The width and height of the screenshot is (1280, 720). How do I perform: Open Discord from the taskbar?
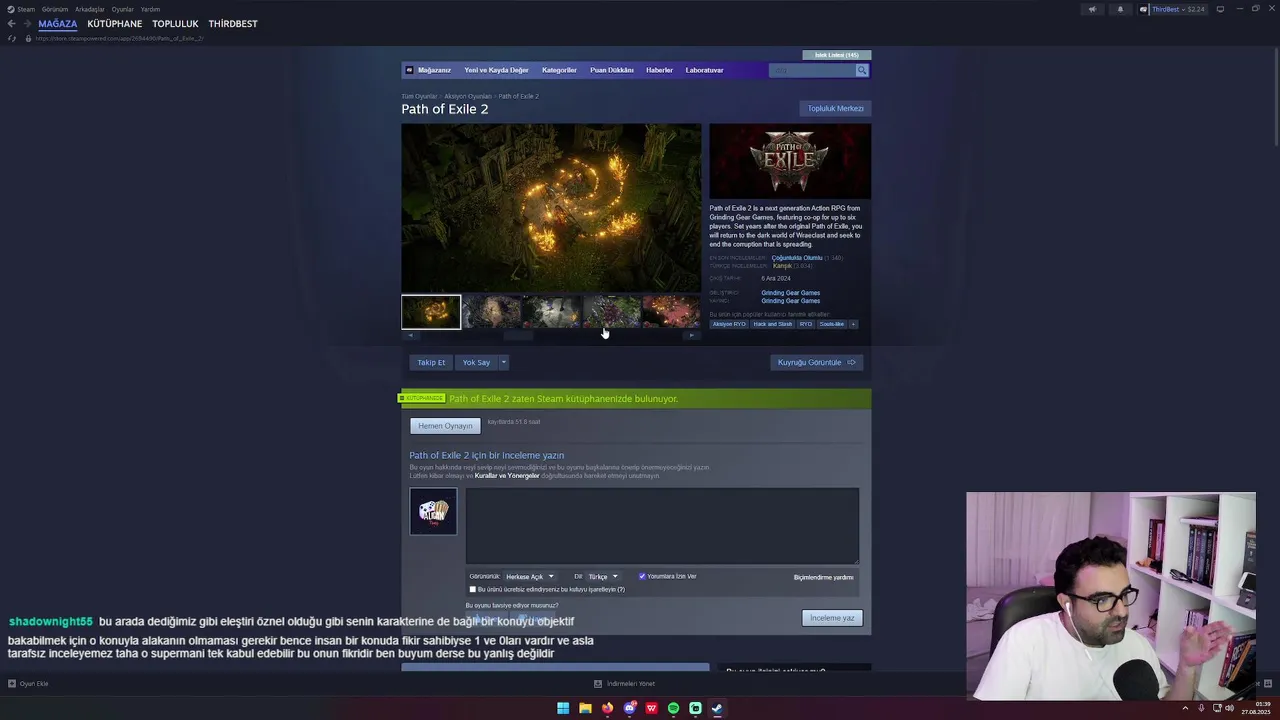[629, 708]
